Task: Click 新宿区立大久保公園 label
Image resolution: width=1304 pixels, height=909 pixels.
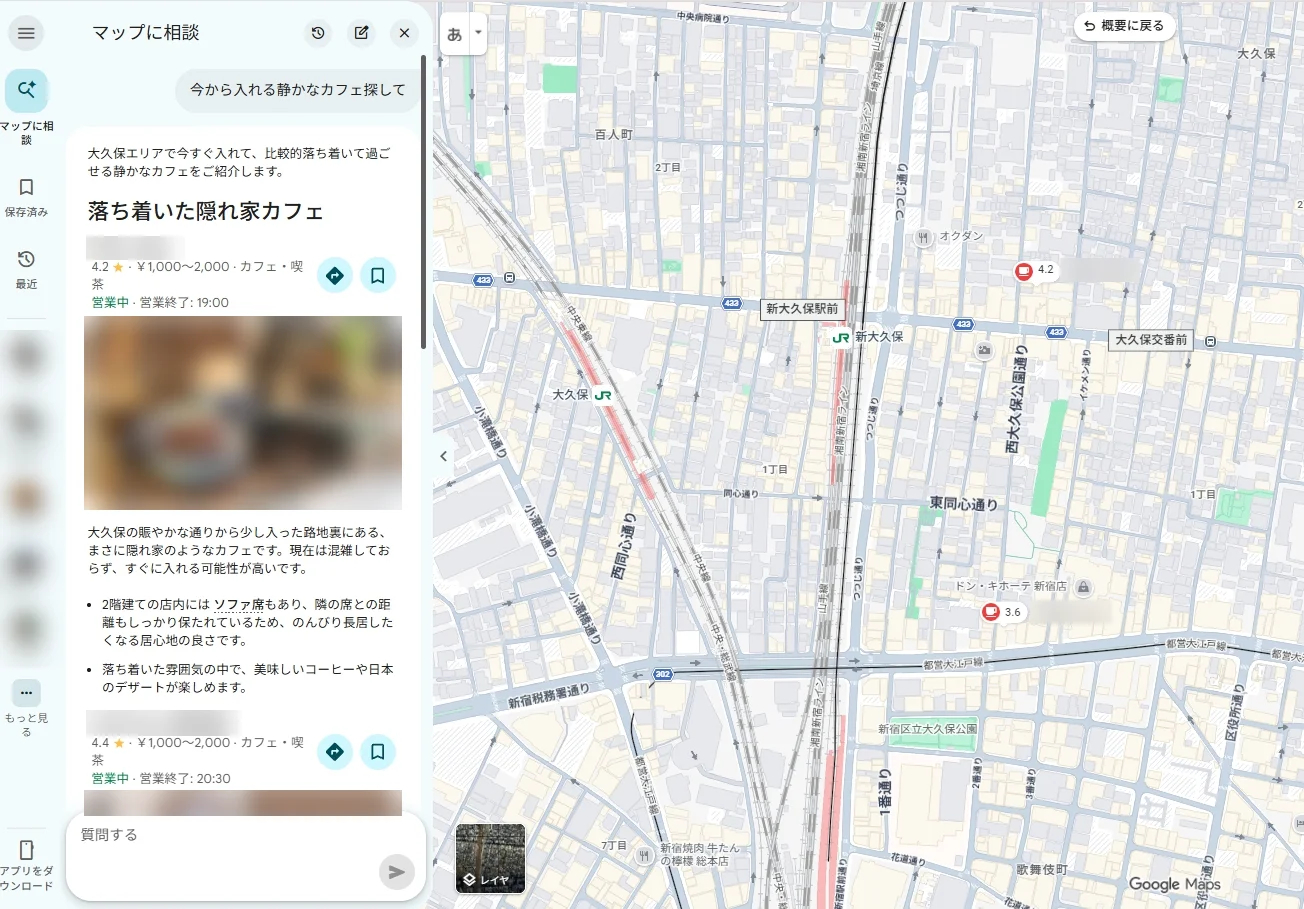Action: click(928, 729)
